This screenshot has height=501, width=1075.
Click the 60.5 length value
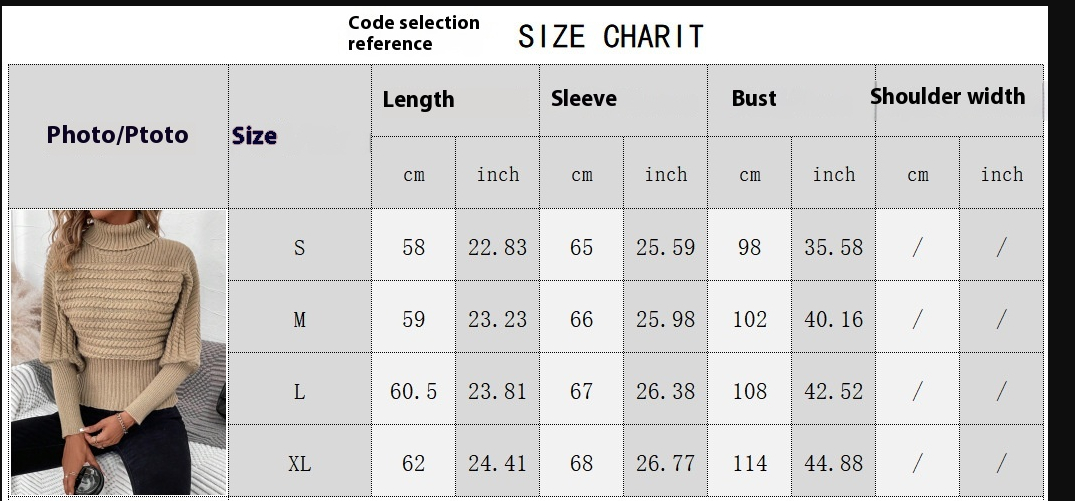point(413,391)
